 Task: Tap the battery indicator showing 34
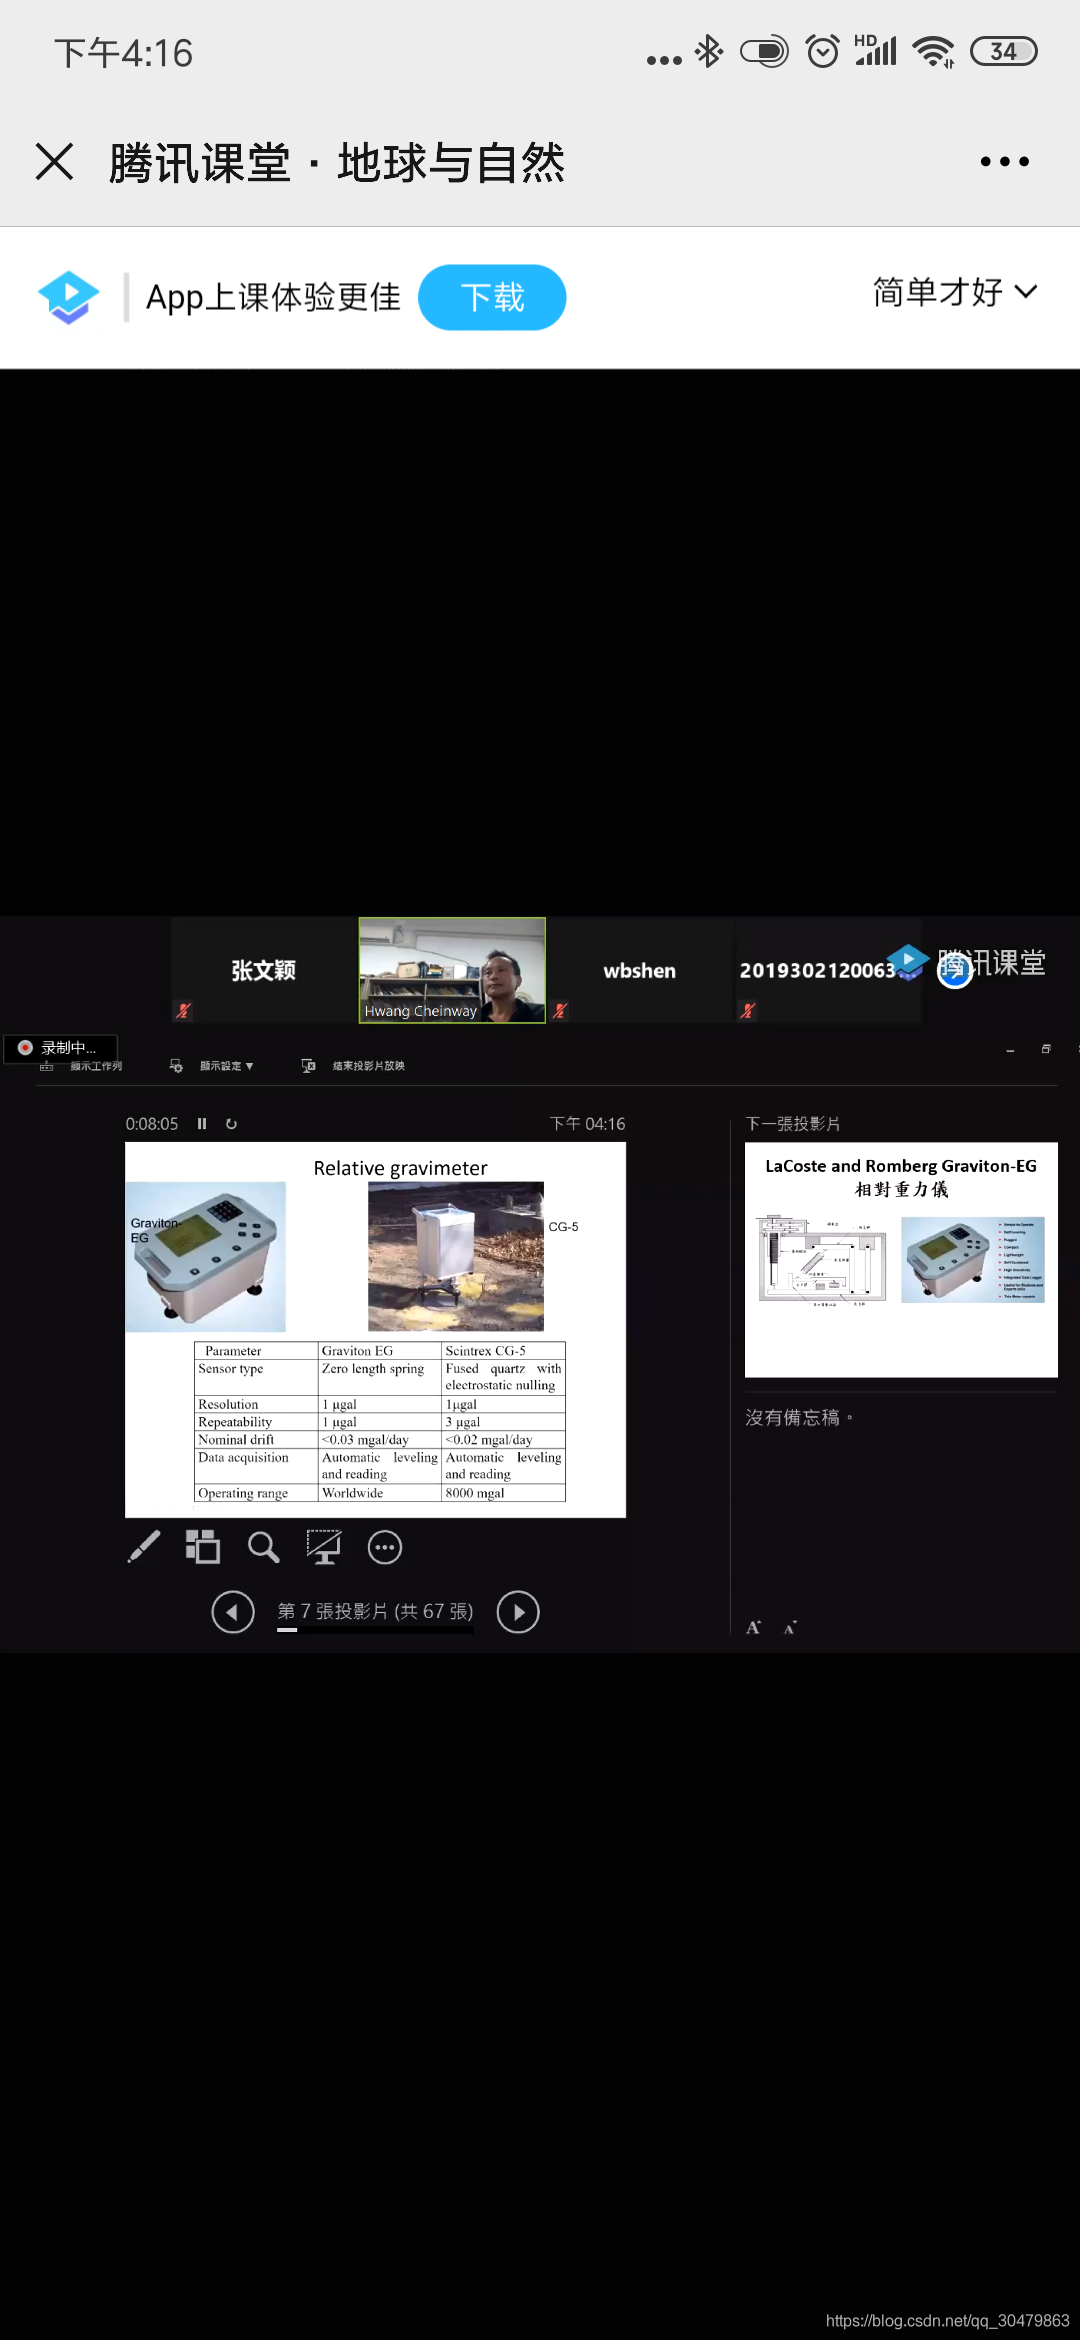[x=1003, y=51]
